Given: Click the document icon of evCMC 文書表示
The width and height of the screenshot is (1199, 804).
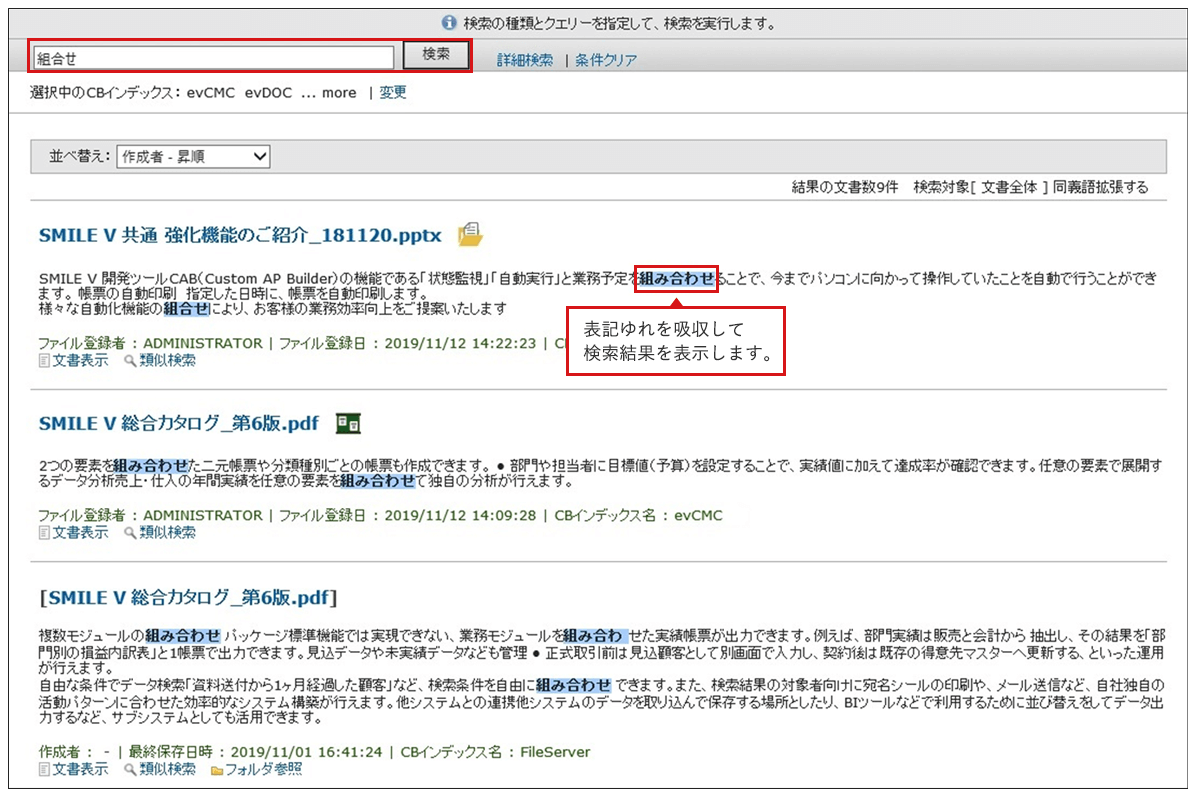Looking at the screenshot, I should [44, 532].
